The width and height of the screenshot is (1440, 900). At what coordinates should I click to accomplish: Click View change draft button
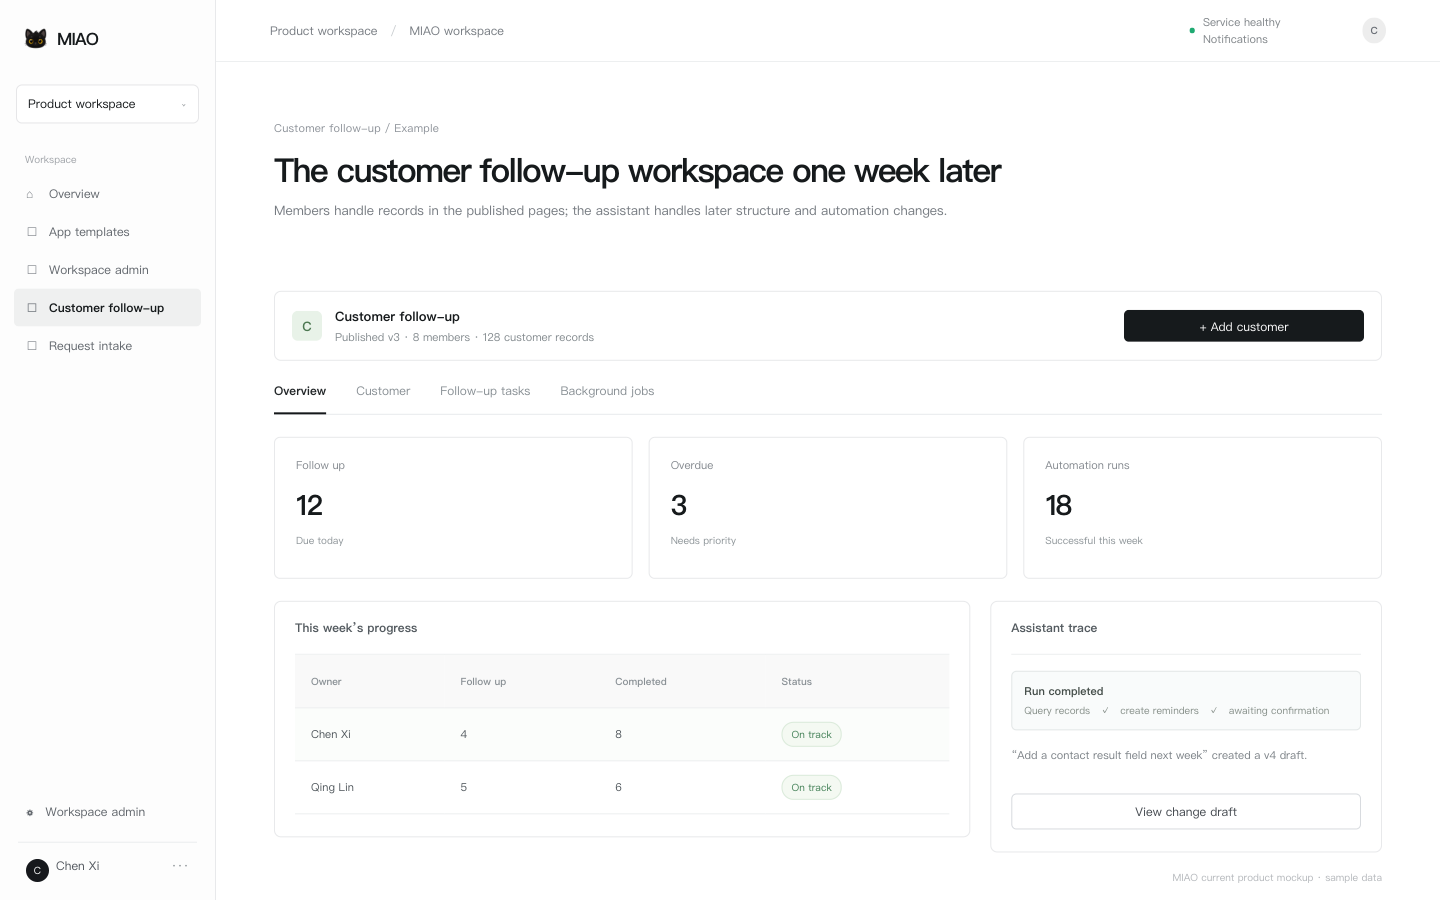(1186, 812)
